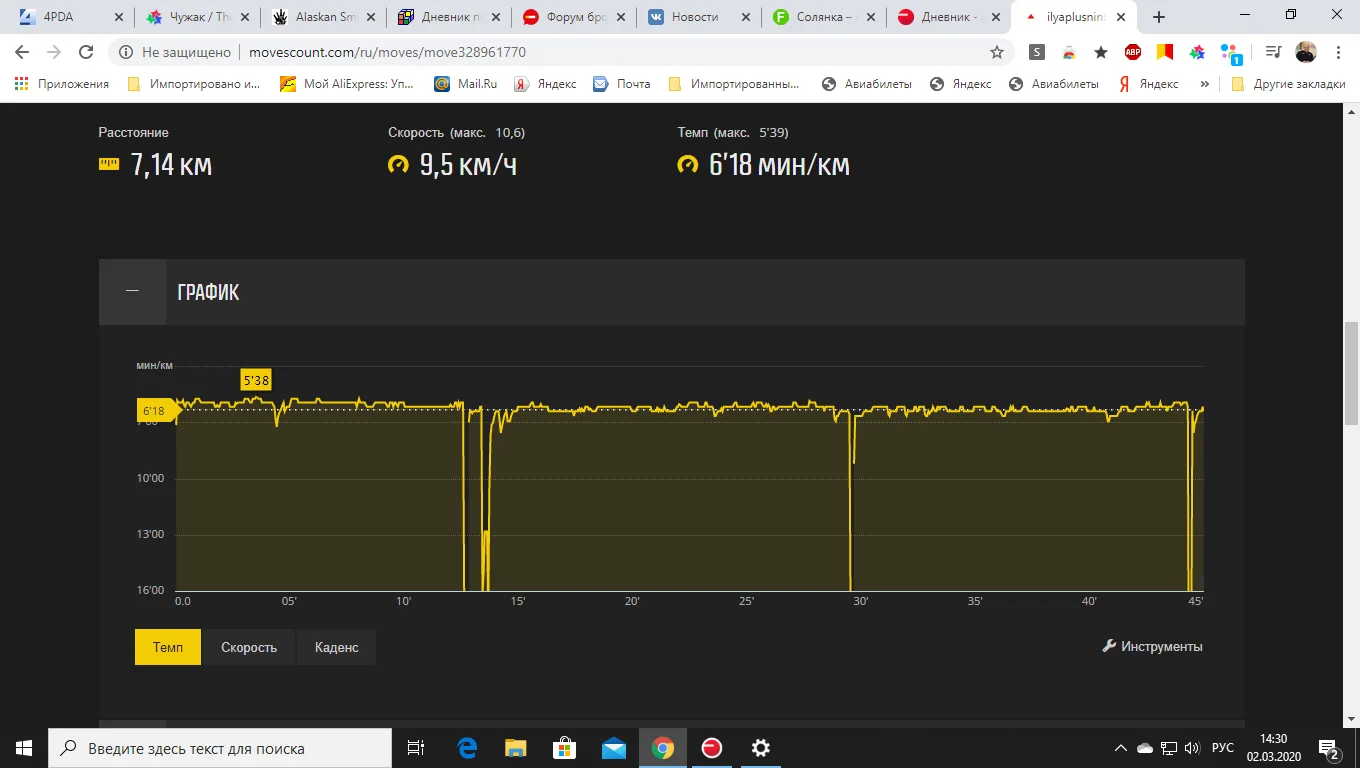Click the address bar with movescount.com URL
Viewport: 1360px width, 768px height.
[560, 52]
